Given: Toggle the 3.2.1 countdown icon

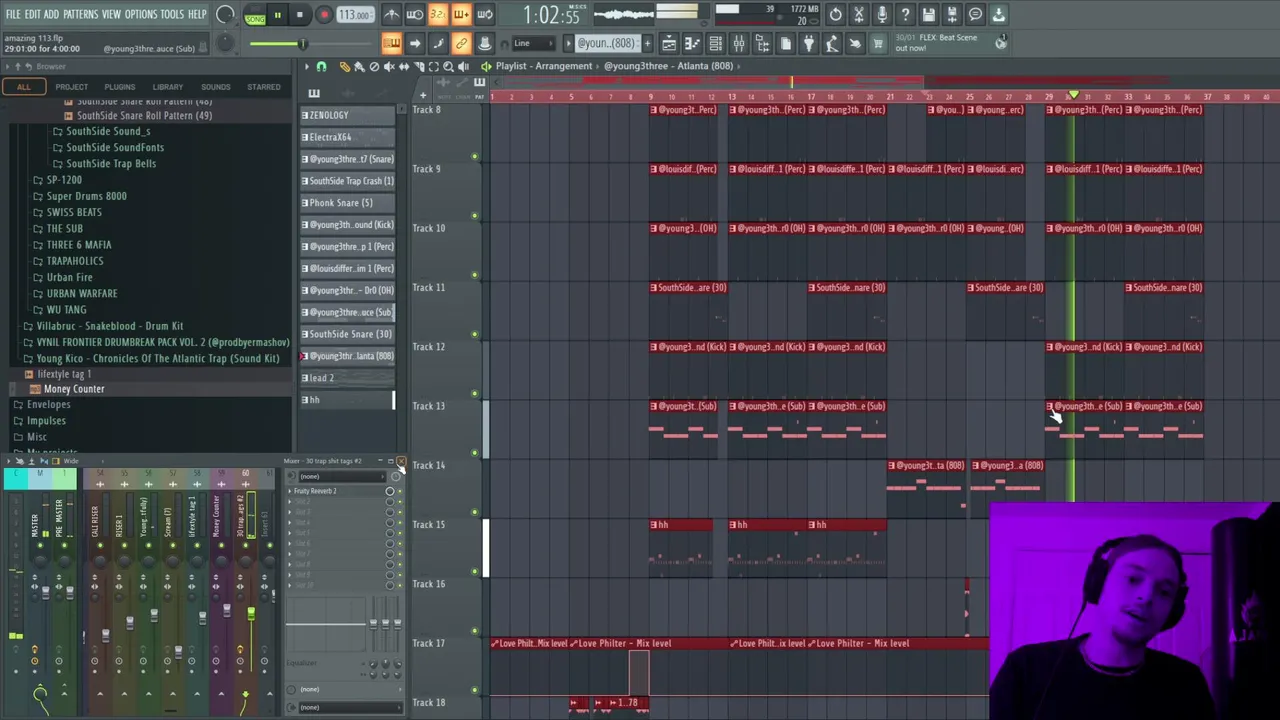Looking at the screenshot, I should pos(437,15).
